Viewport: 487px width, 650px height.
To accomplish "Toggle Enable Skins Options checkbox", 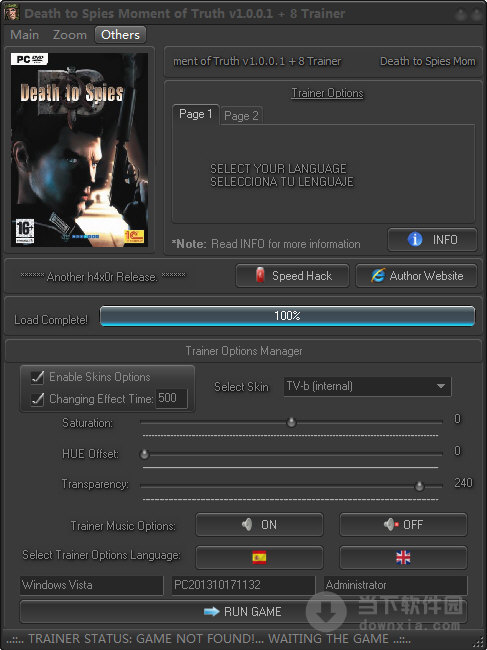I will [x=37, y=377].
